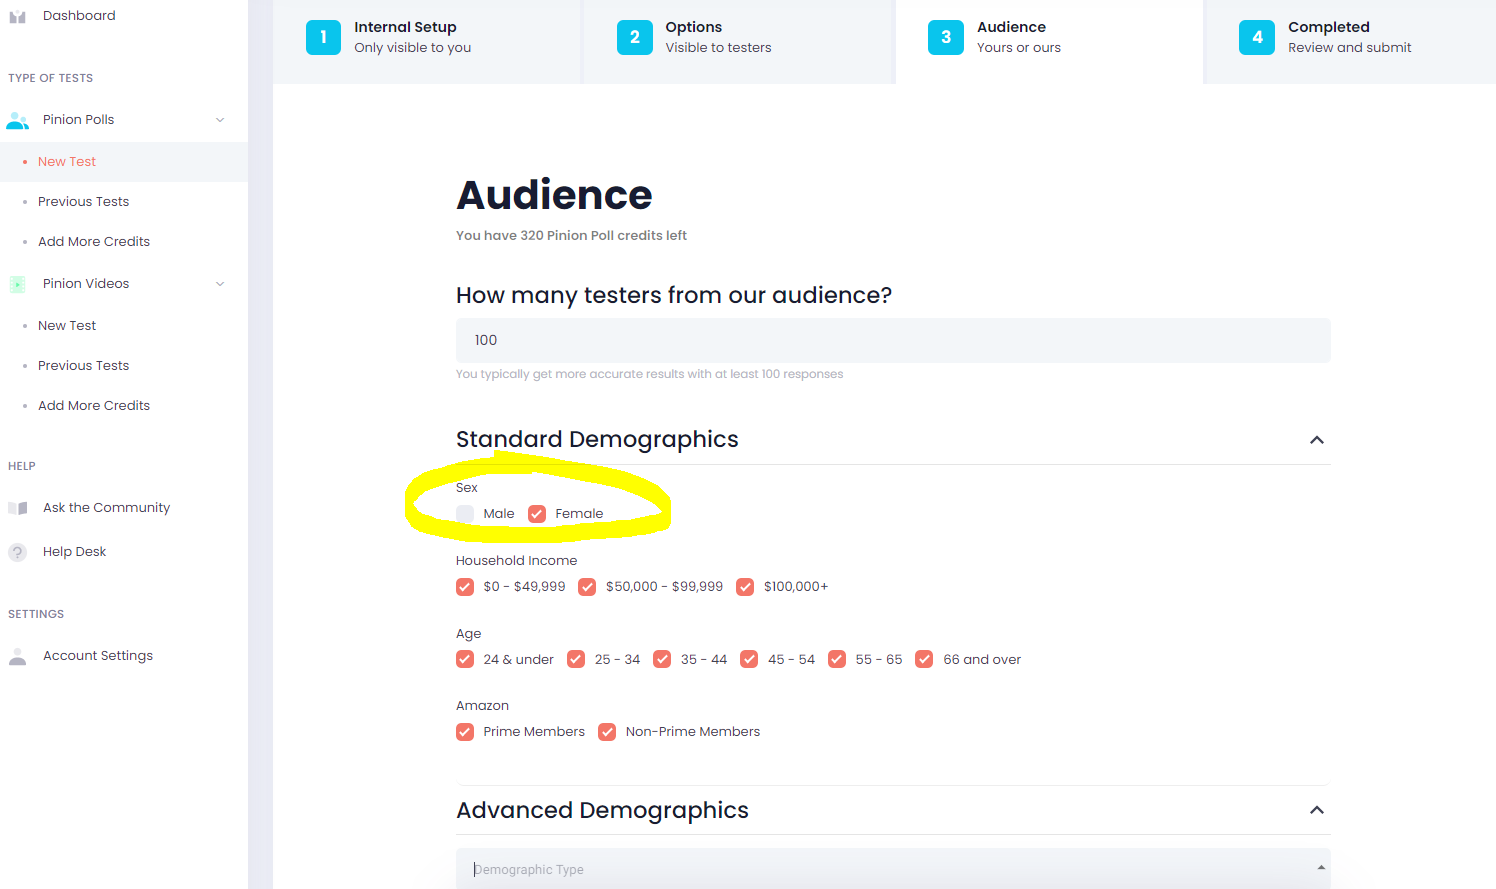1496x889 pixels.
Task: Click the step 1 Internal Setup badge
Action: click(323, 36)
